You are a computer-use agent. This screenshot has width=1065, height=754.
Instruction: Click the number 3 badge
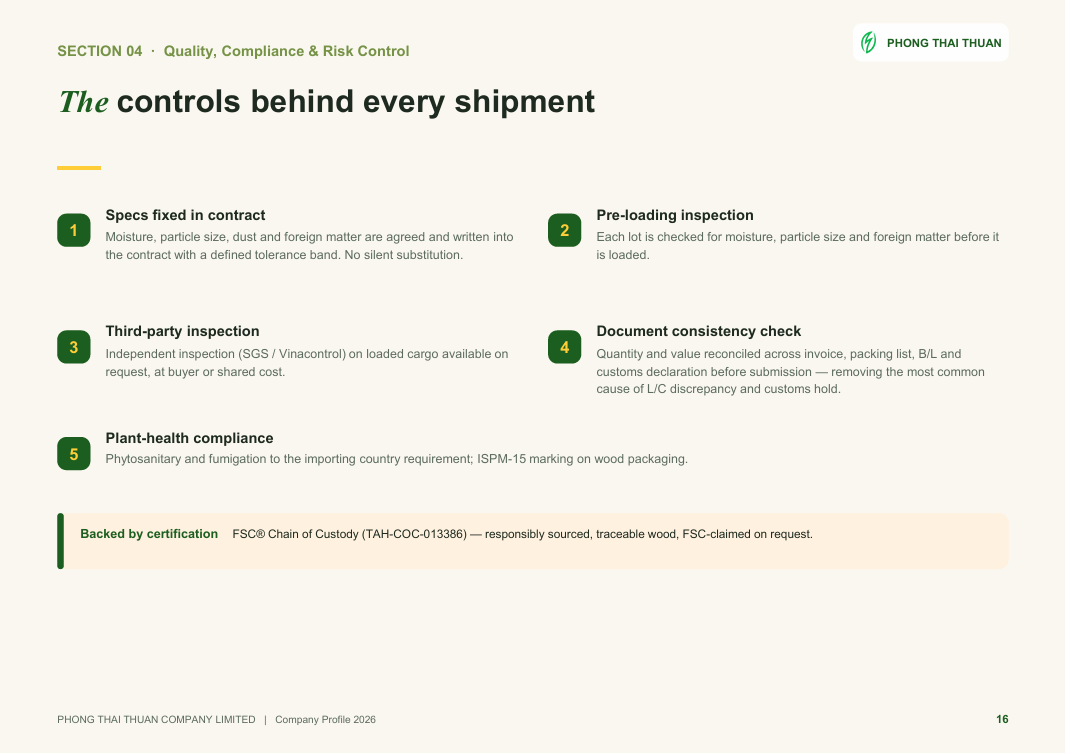coord(74,347)
